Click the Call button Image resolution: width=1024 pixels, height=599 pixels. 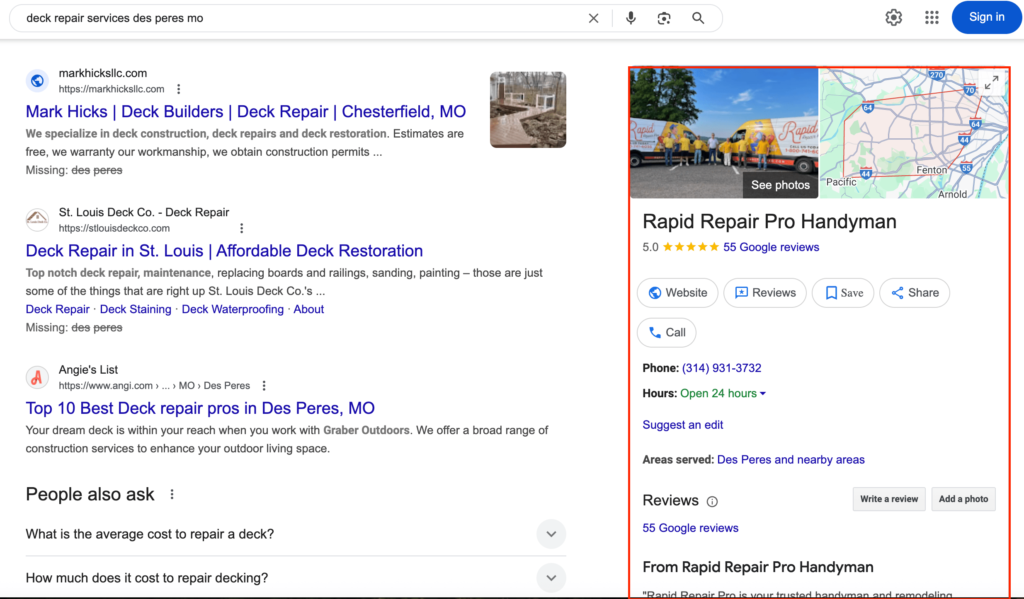(666, 332)
